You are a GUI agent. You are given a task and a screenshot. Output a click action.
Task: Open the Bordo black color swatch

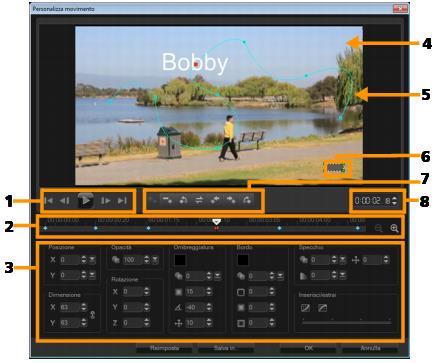coord(243,260)
